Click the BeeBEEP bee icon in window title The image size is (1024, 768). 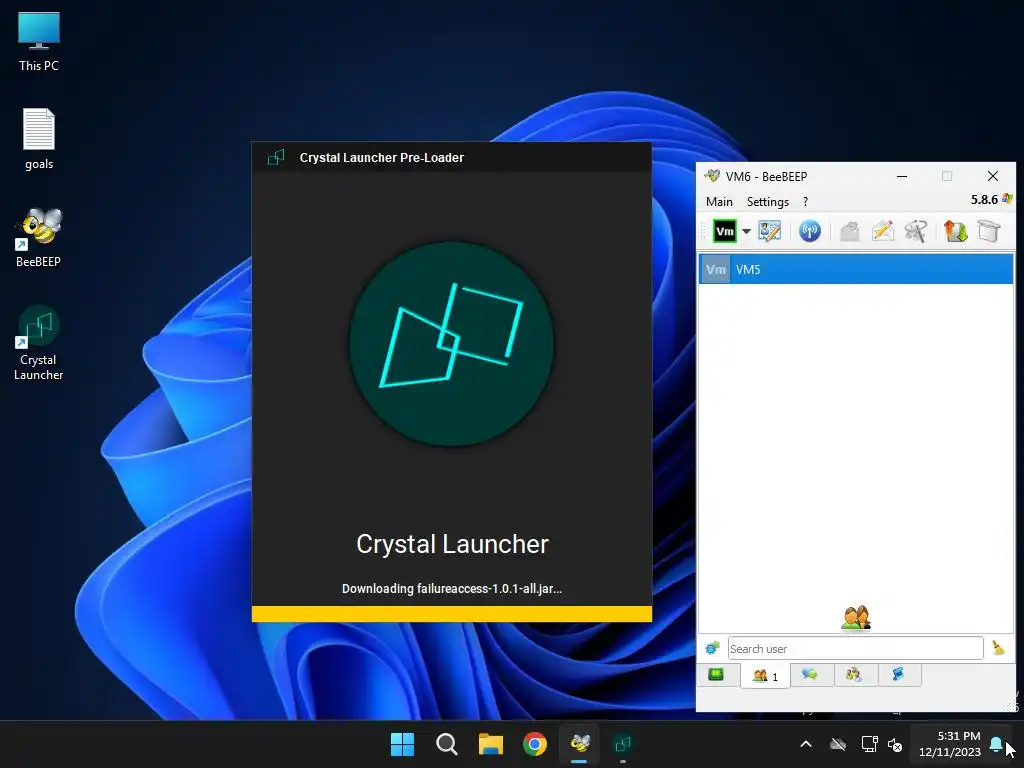tap(712, 176)
